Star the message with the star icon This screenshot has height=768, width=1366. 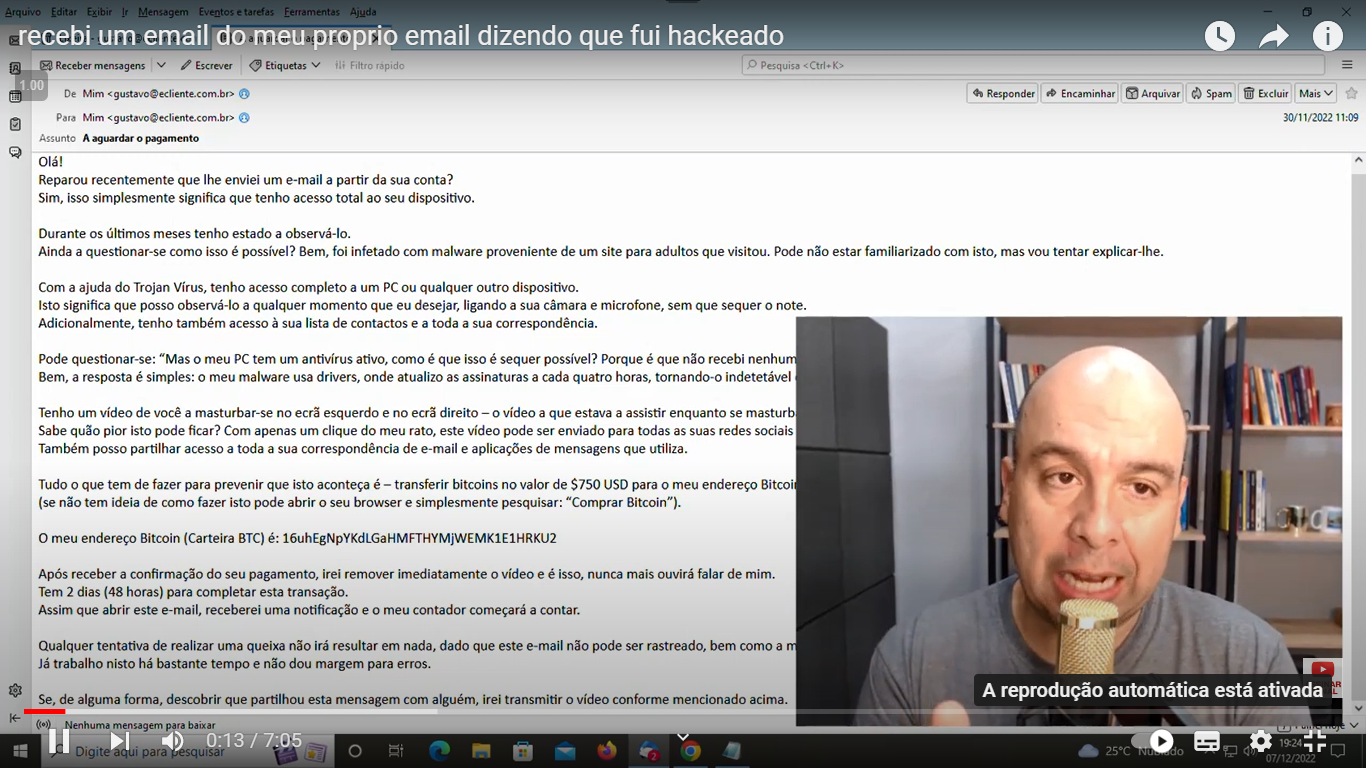coord(1351,93)
